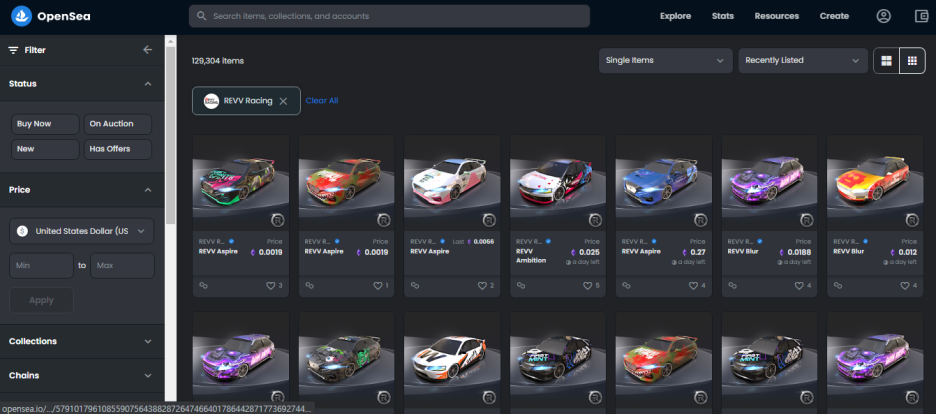Click the Filter lines icon
This screenshot has height=414, width=936.
click(x=13, y=50)
